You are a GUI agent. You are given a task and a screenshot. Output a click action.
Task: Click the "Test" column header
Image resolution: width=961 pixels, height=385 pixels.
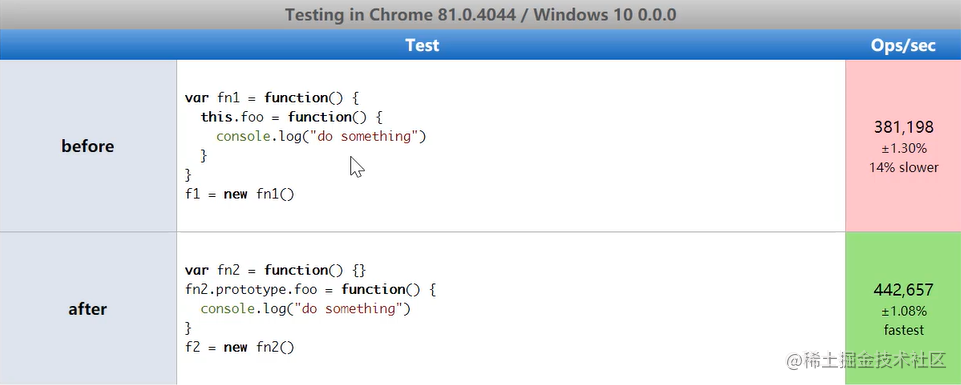tap(422, 45)
